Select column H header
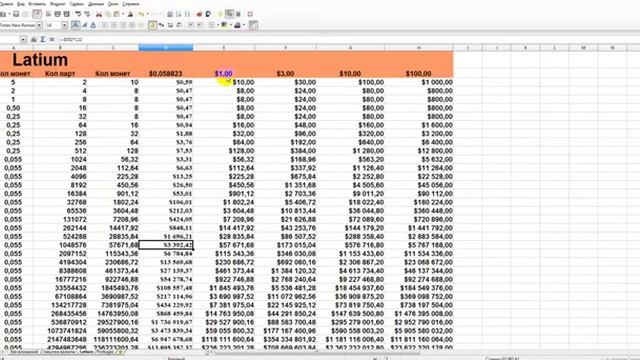 click(x=419, y=48)
